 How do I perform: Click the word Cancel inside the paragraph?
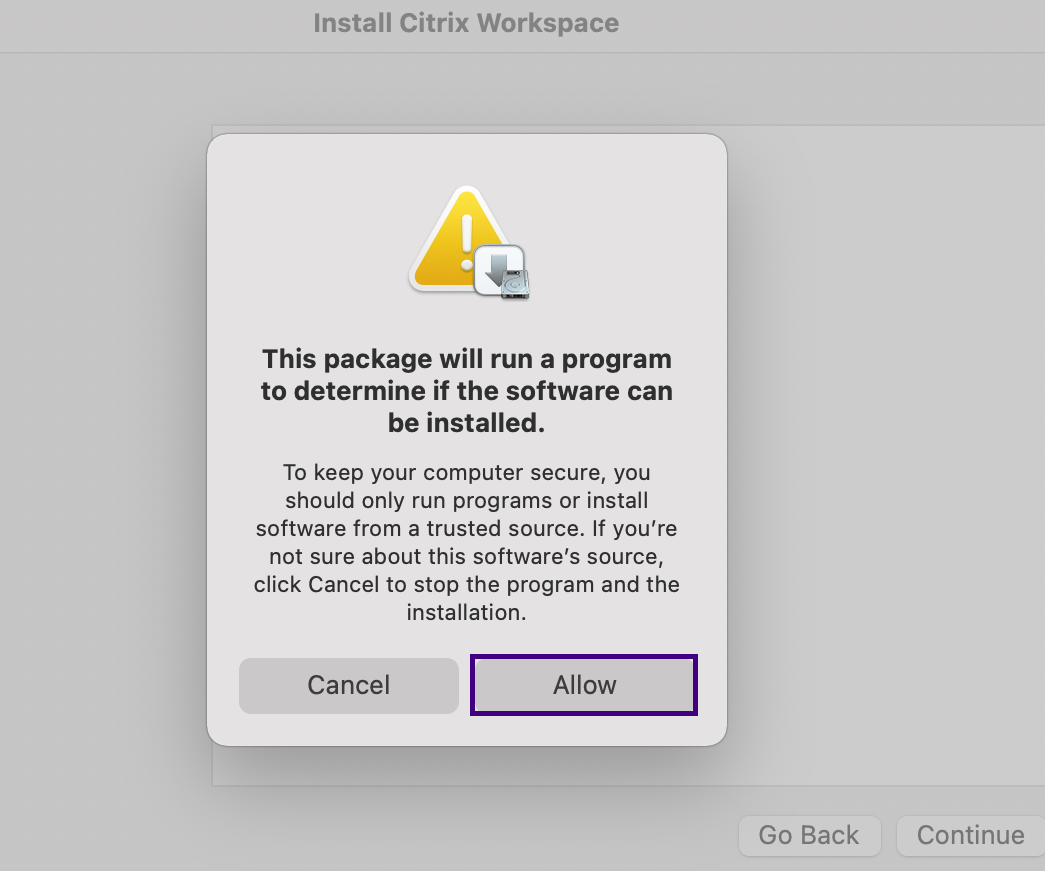click(343, 584)
